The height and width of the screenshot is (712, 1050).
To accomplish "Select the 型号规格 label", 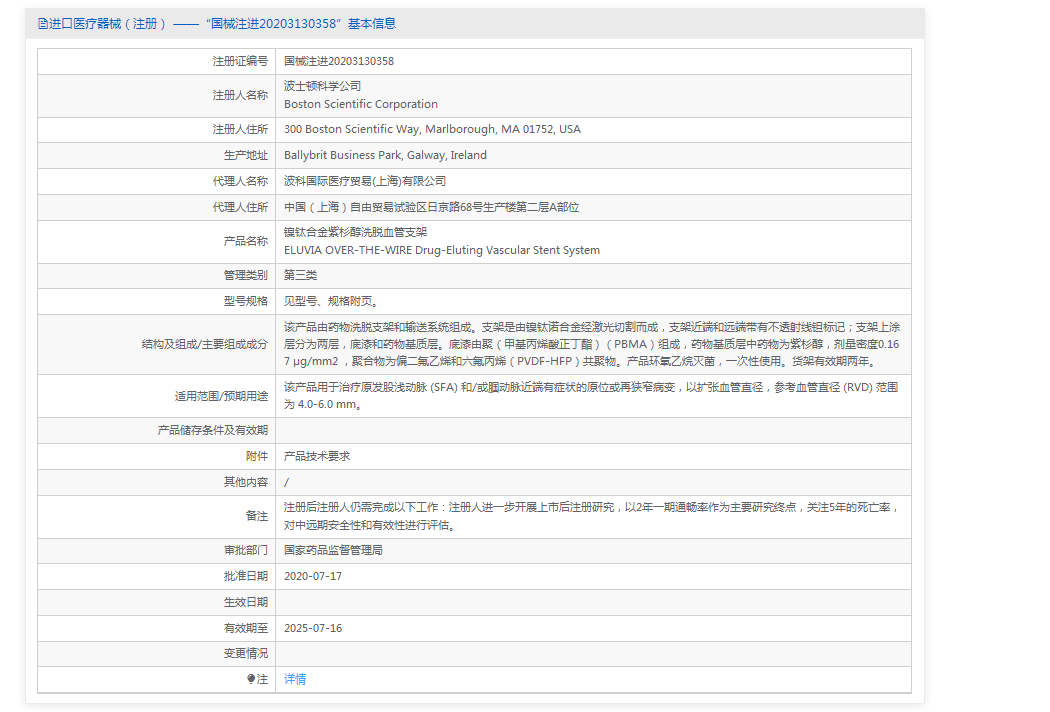I will tap(245, 302).
